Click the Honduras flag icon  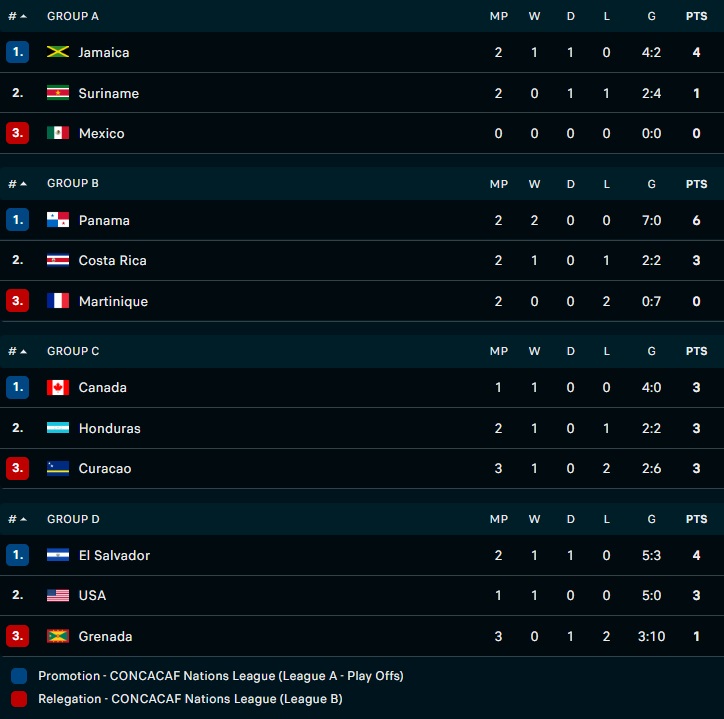tap(58, 428)
